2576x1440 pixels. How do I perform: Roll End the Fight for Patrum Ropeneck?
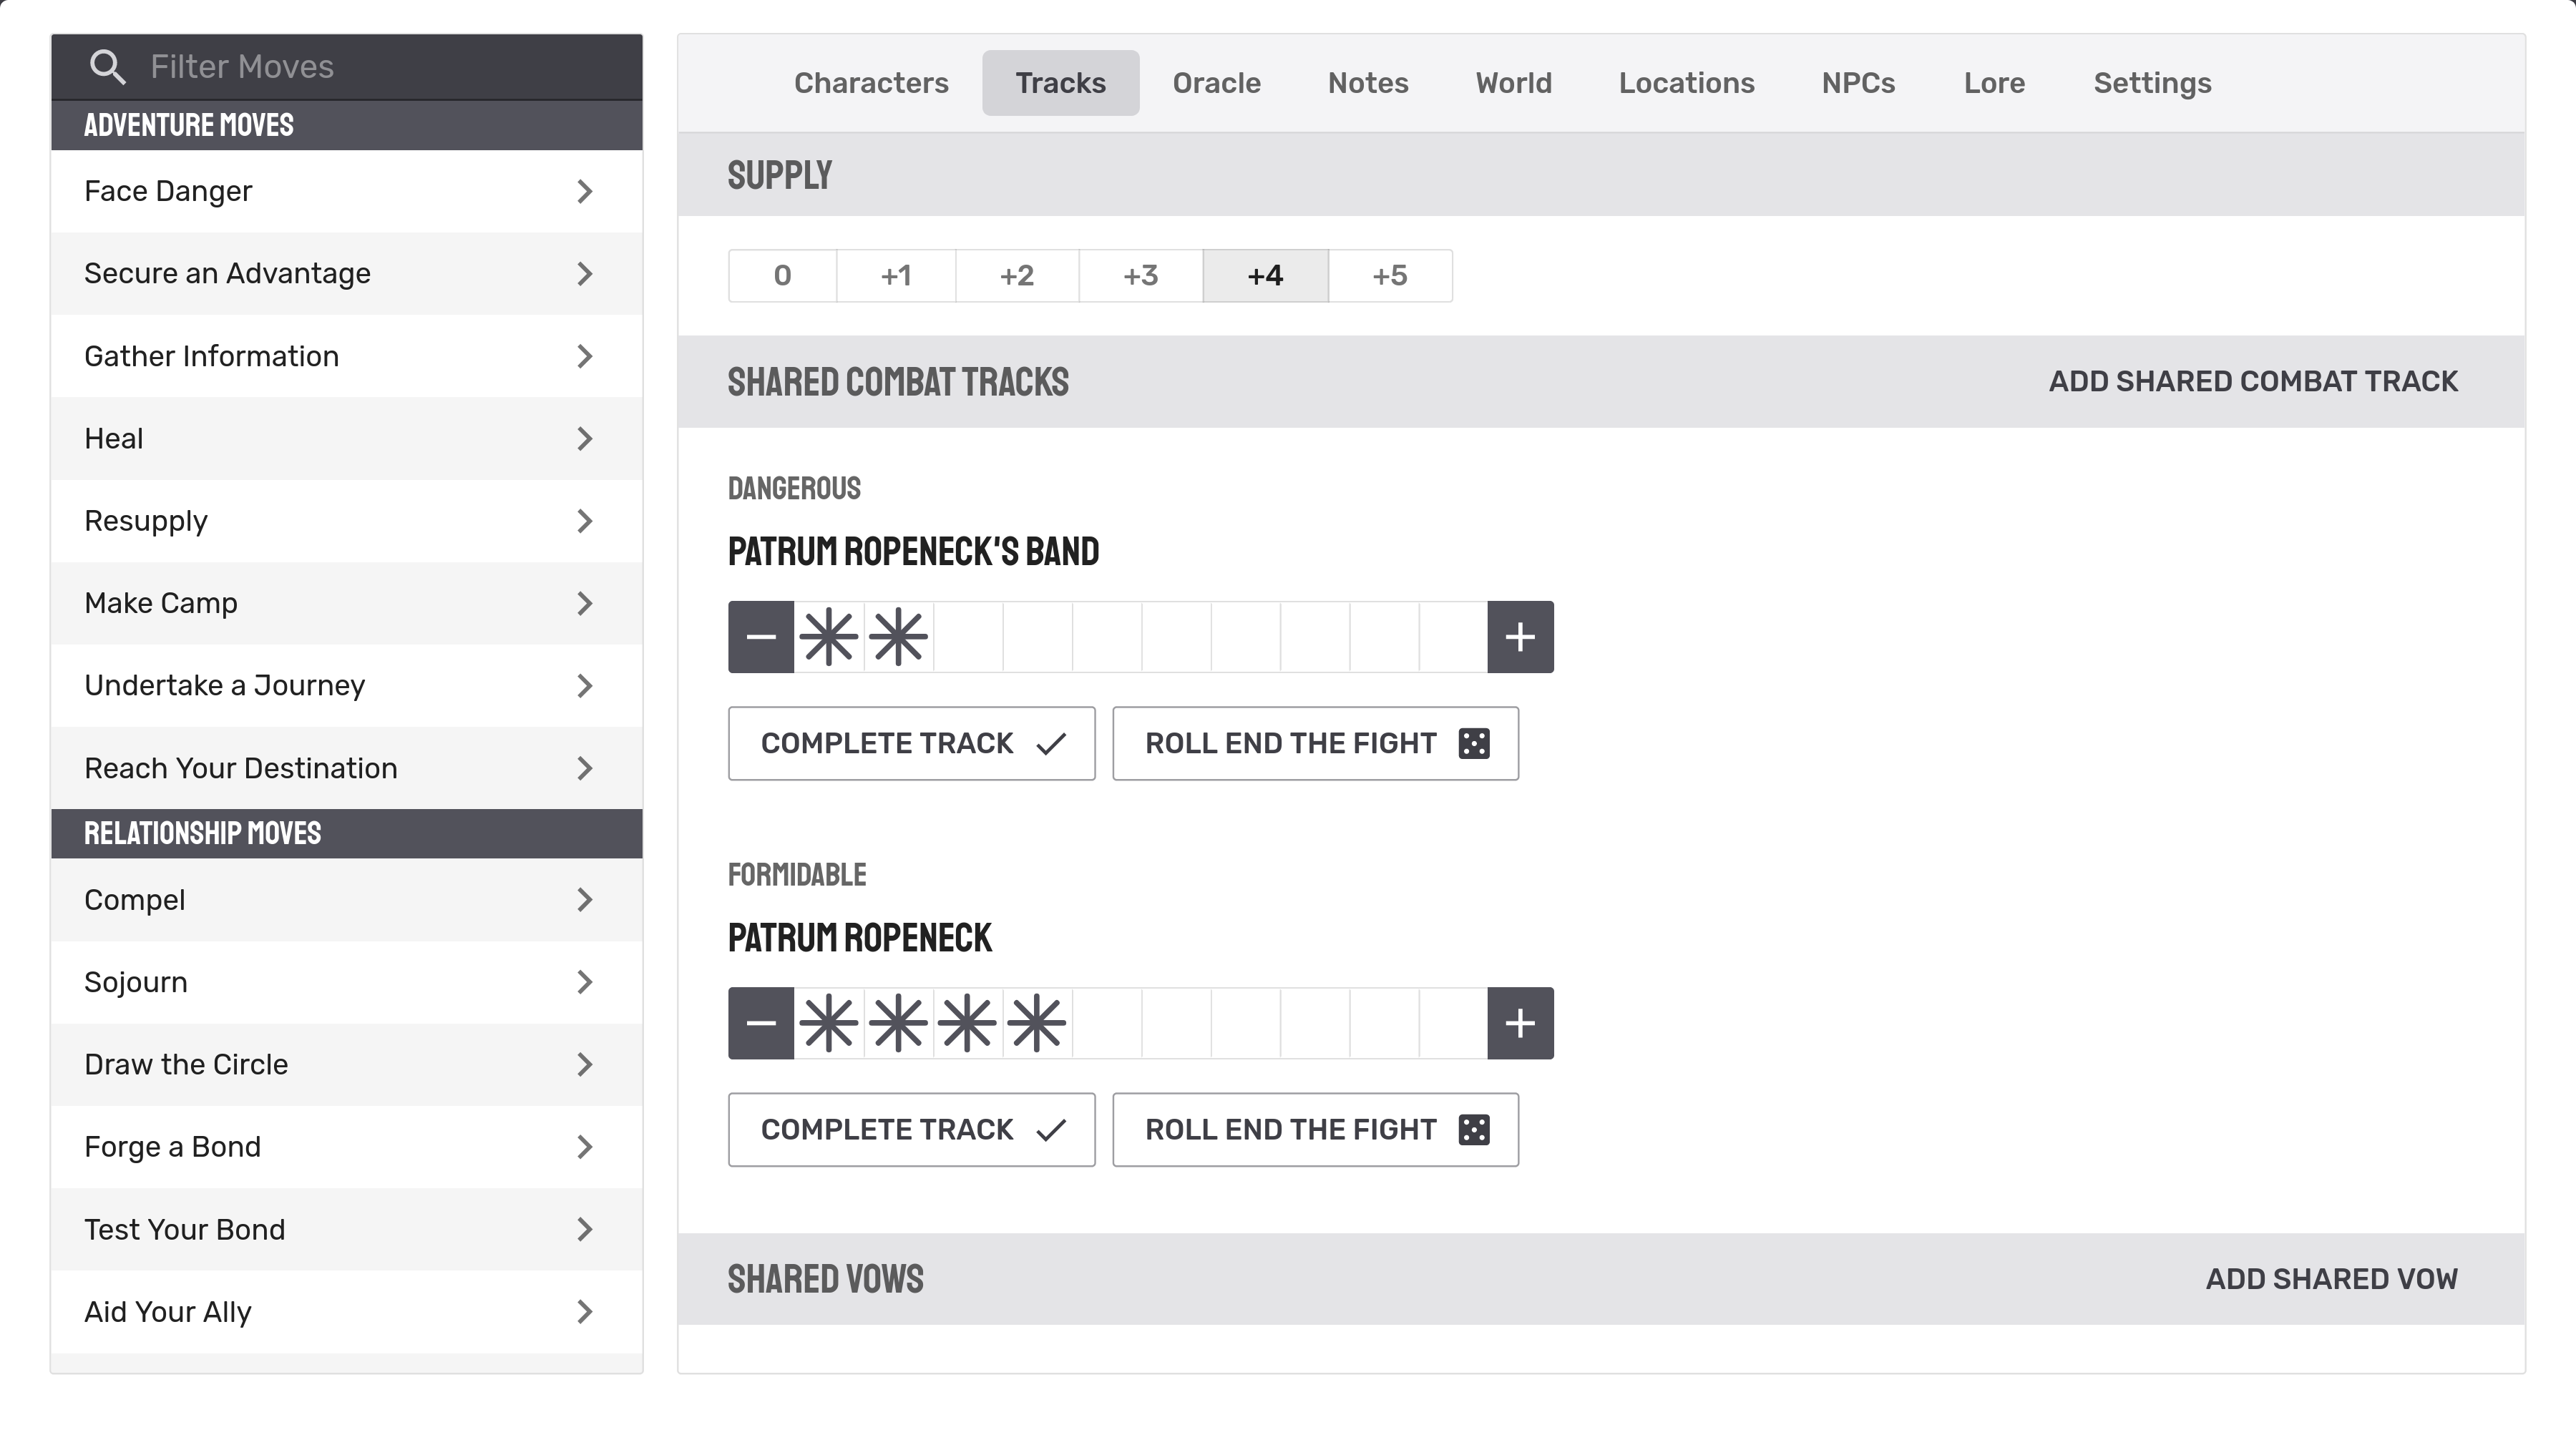coord(1315,1130)
